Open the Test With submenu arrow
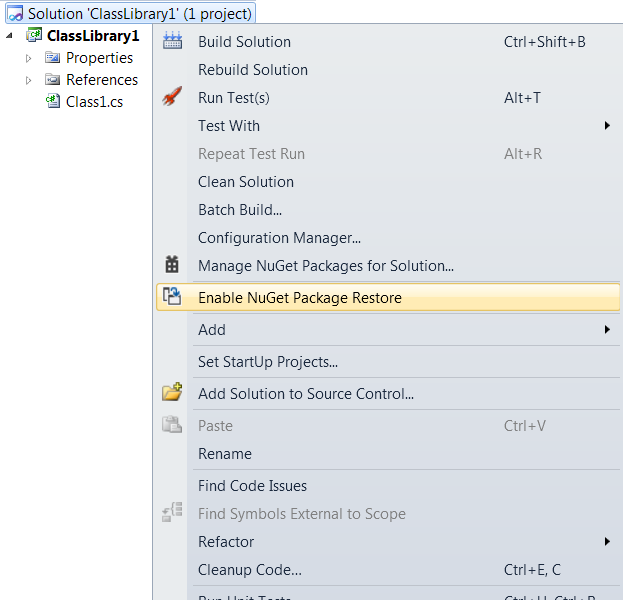 click(x=607, y=126)
